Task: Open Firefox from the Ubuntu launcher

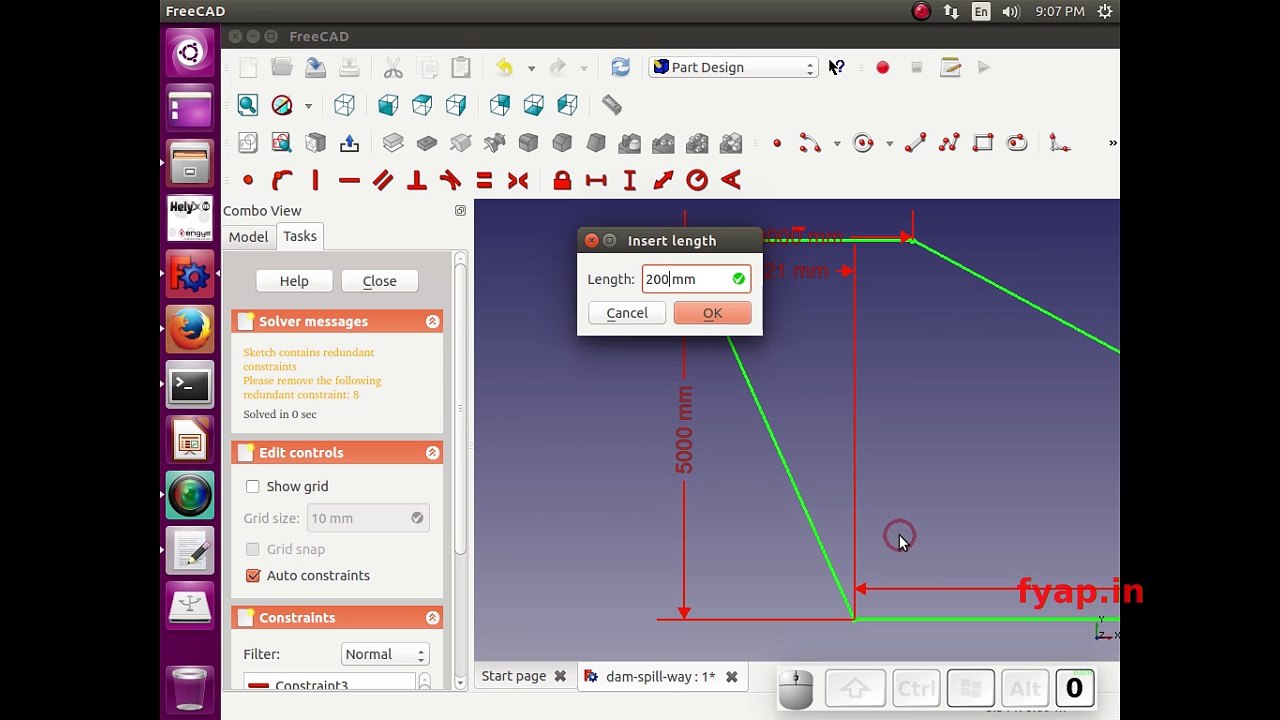Action: 190,330
